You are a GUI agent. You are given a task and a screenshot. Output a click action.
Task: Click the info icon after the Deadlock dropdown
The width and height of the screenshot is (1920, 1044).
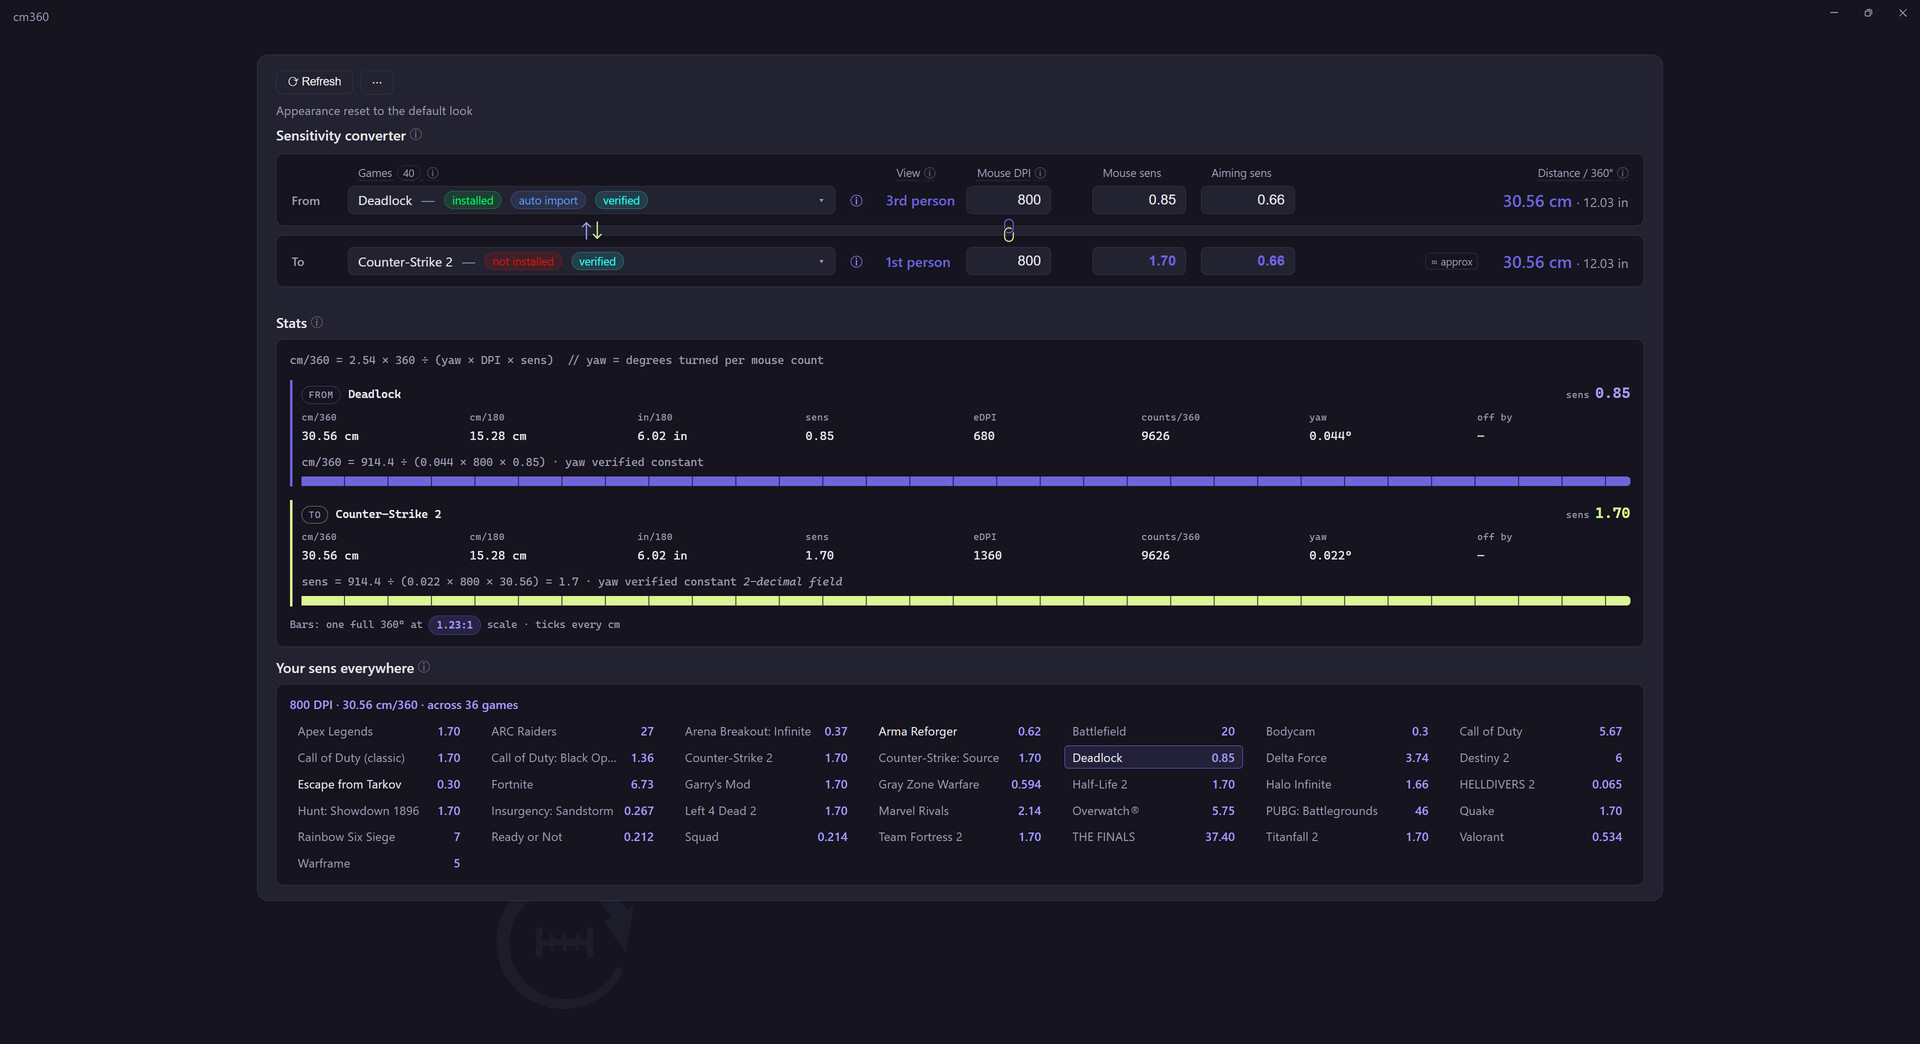[x=856, y=201]
